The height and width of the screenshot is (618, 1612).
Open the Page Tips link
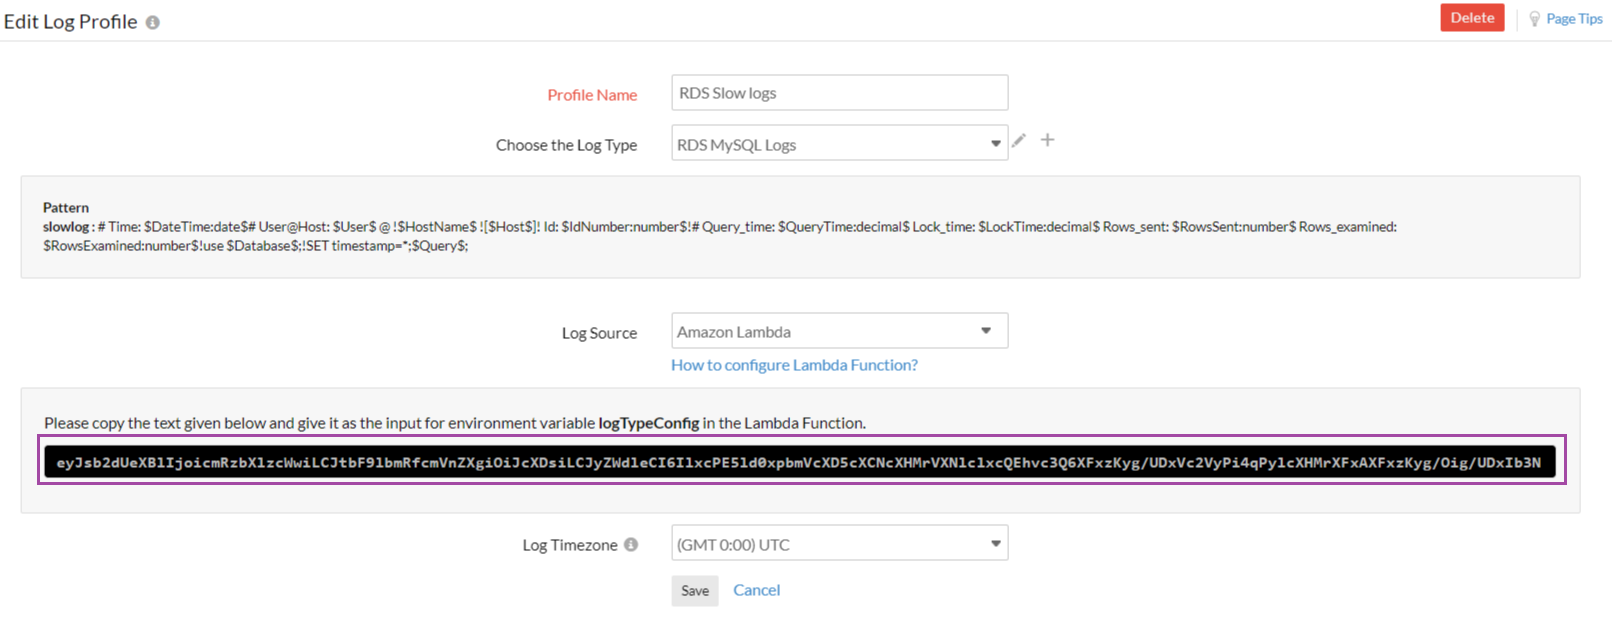(1574, 19)
